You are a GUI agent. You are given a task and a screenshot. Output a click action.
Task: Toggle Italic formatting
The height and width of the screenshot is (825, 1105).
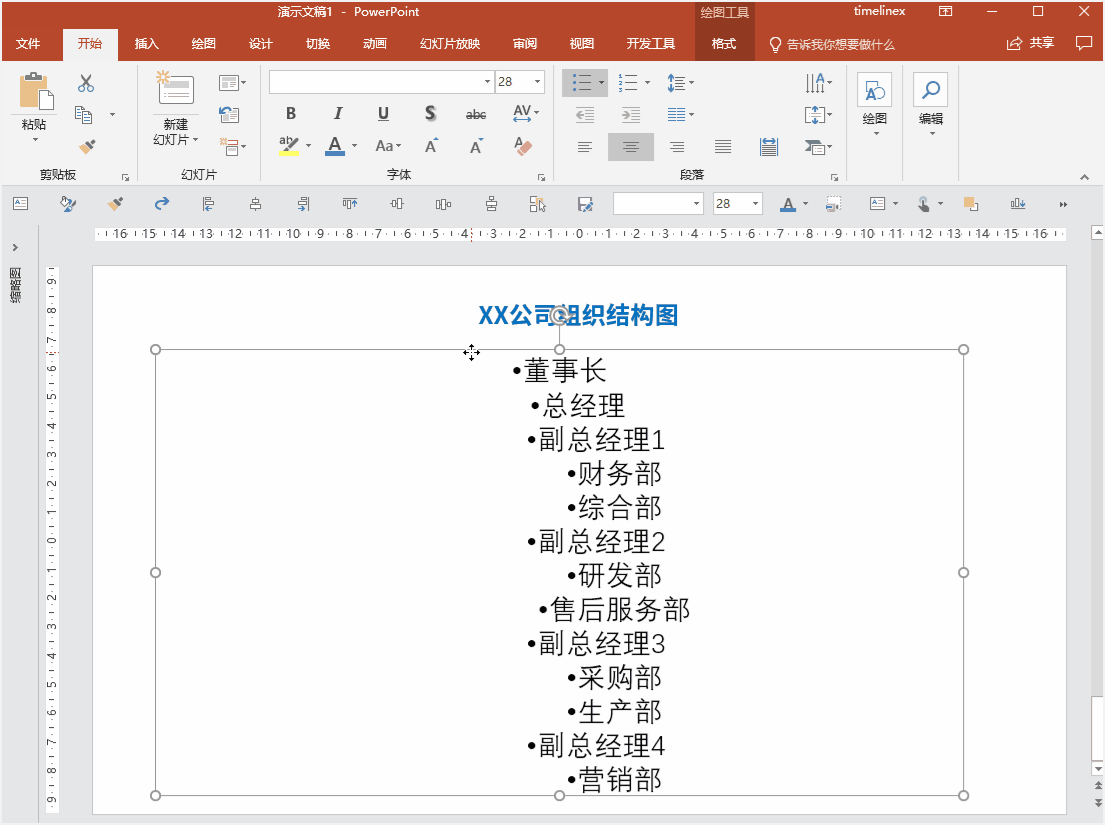[337, 114]
